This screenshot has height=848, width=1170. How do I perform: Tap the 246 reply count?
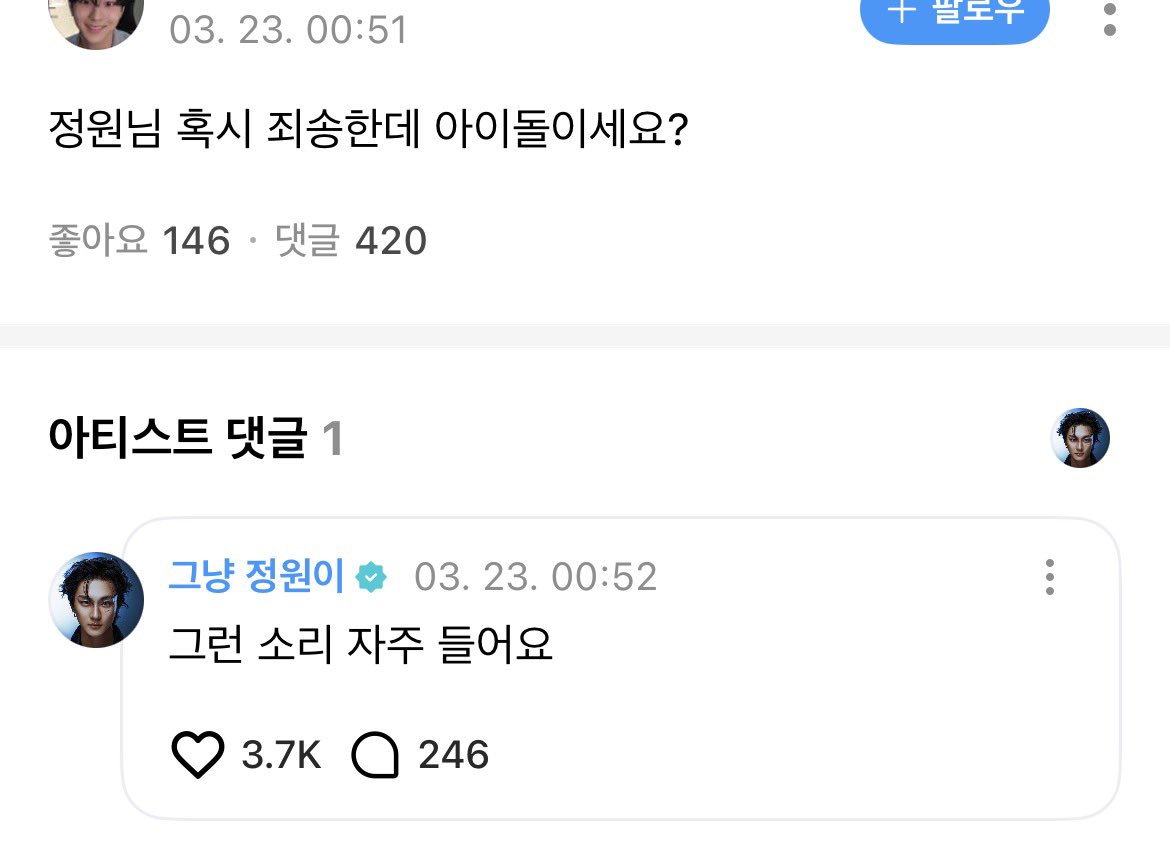coord(453,755)
